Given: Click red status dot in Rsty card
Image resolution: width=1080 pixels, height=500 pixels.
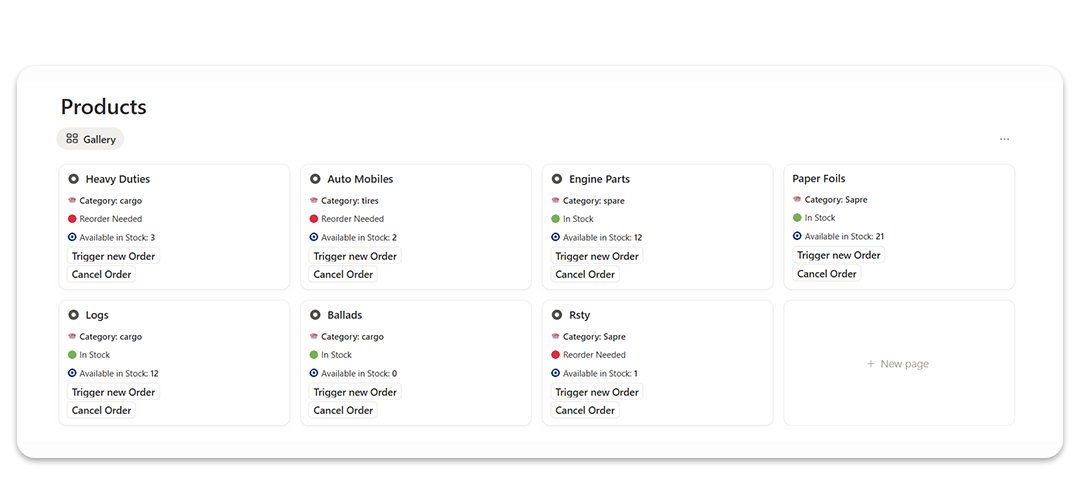Looking at the screenshot, I should [556, 355].
